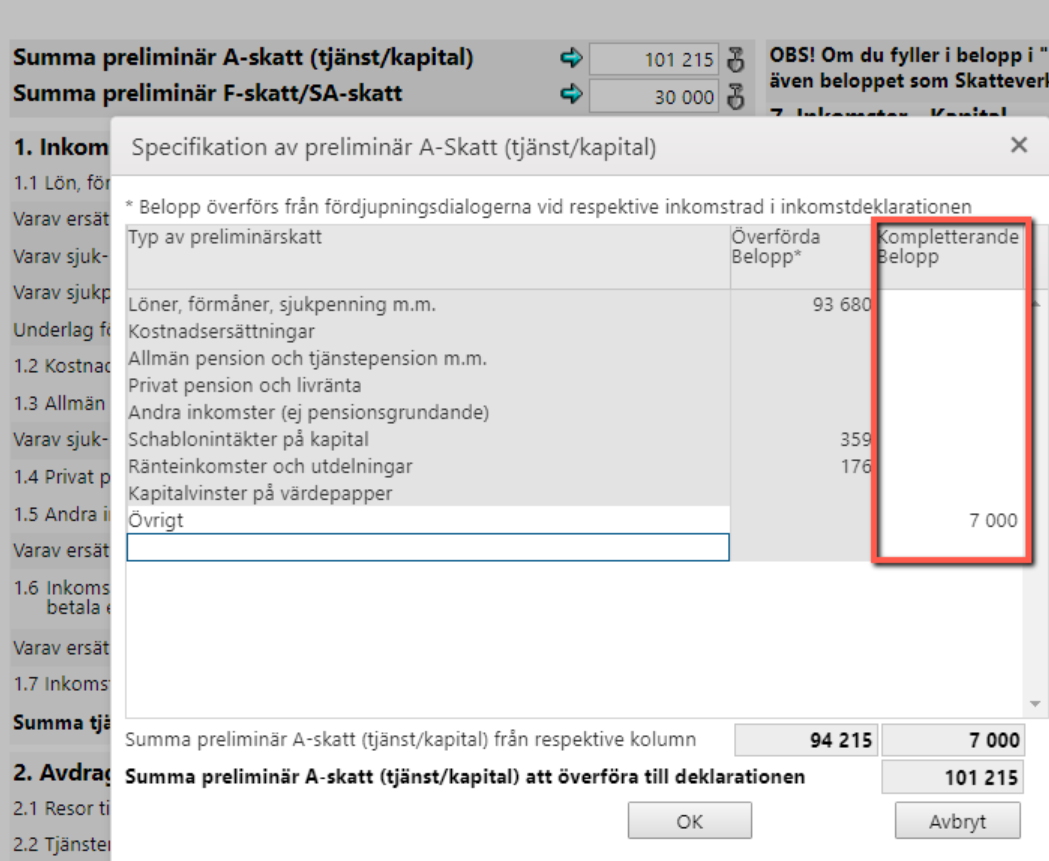The width and height of the screenshot is (1049, 861).
Task: Click the scroll down arrow in the specification table
Action: (1035, 704)
